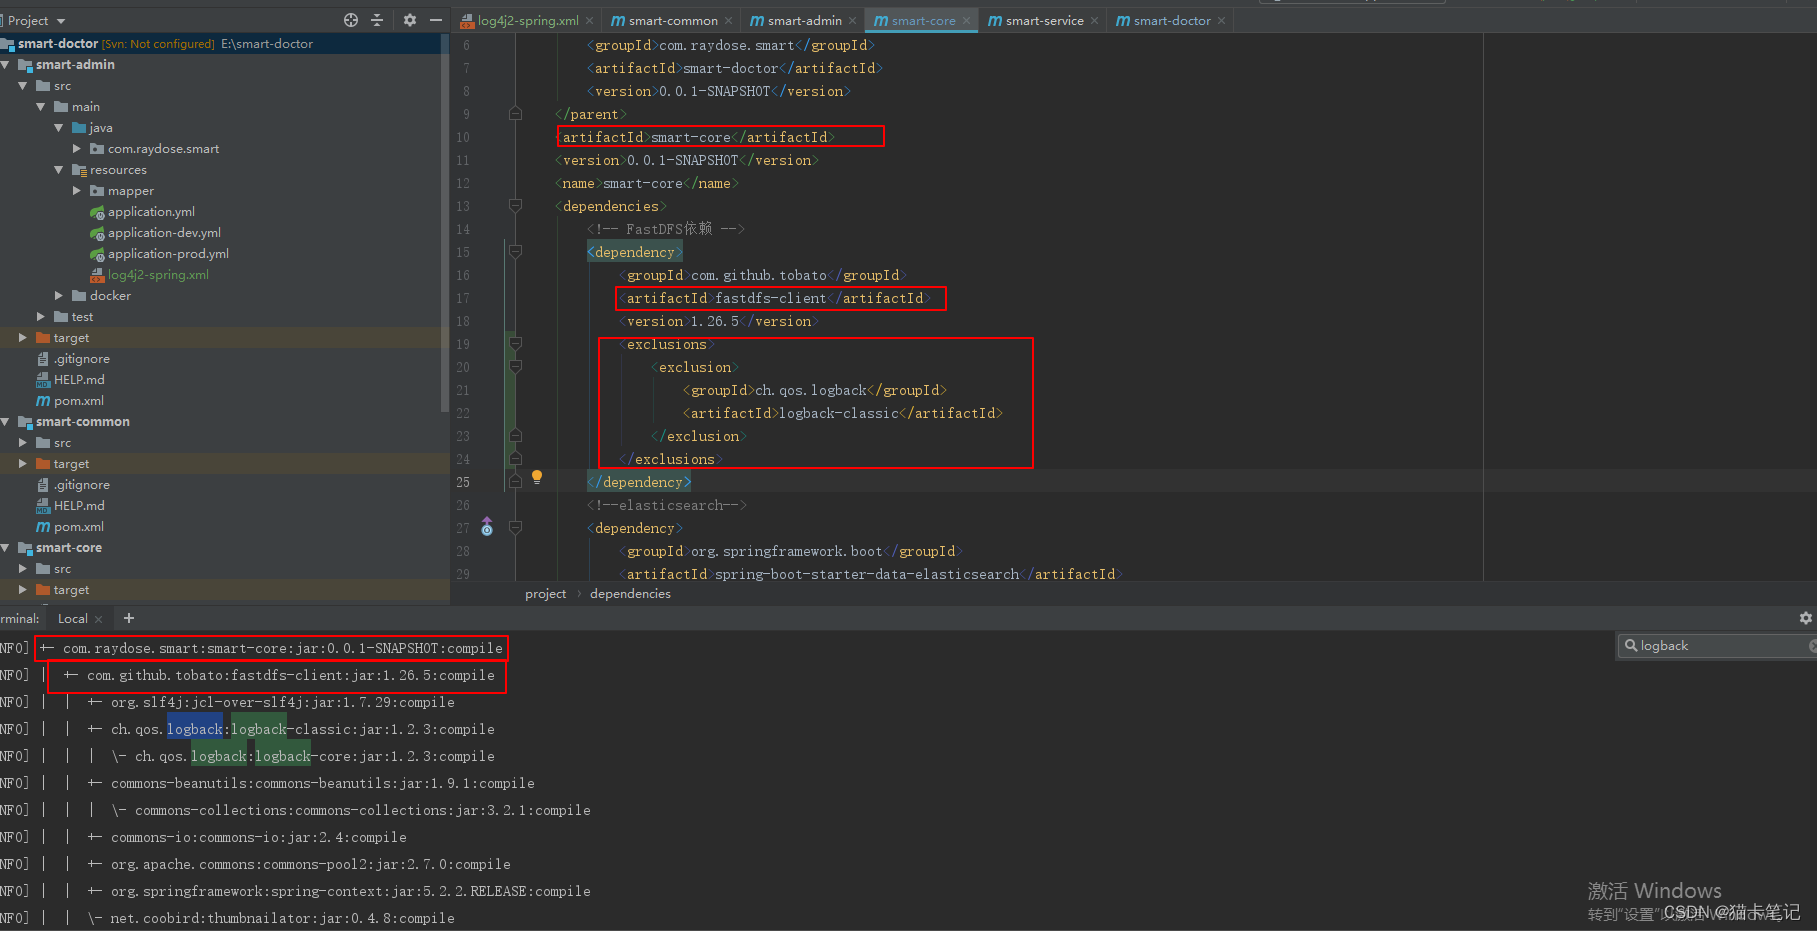Click the purple gutter navigation icon on line 27
1817x931 pixels.
(x=487, y=527)
